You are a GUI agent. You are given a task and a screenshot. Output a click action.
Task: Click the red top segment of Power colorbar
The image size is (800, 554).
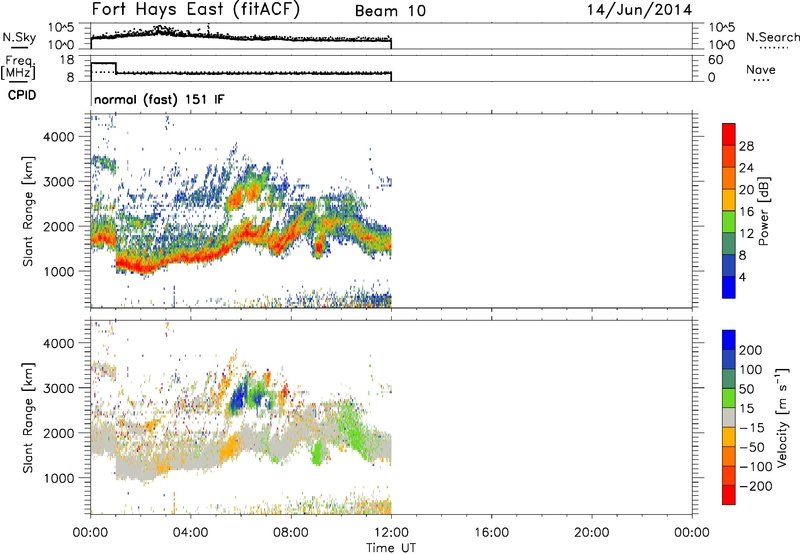(x=729, y=134)
